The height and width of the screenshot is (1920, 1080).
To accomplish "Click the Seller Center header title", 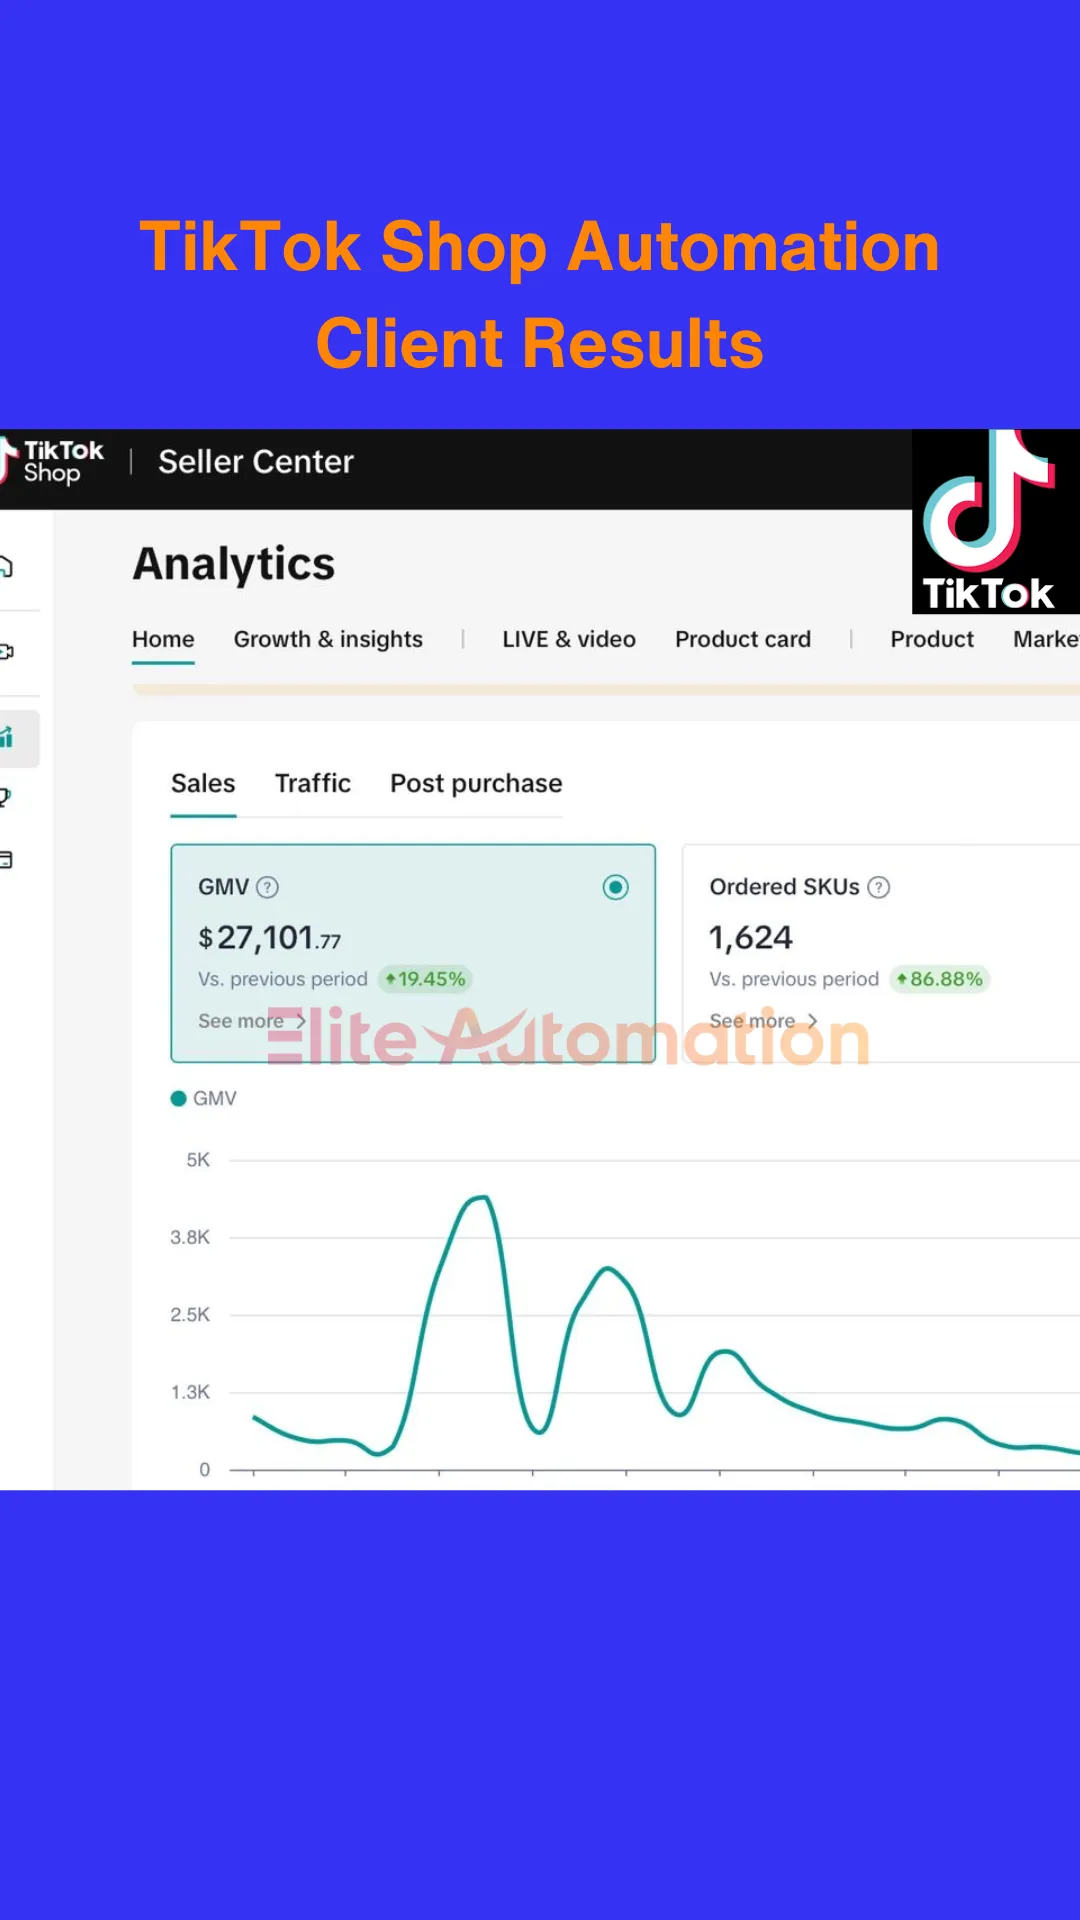I will [x=256, y=462].
